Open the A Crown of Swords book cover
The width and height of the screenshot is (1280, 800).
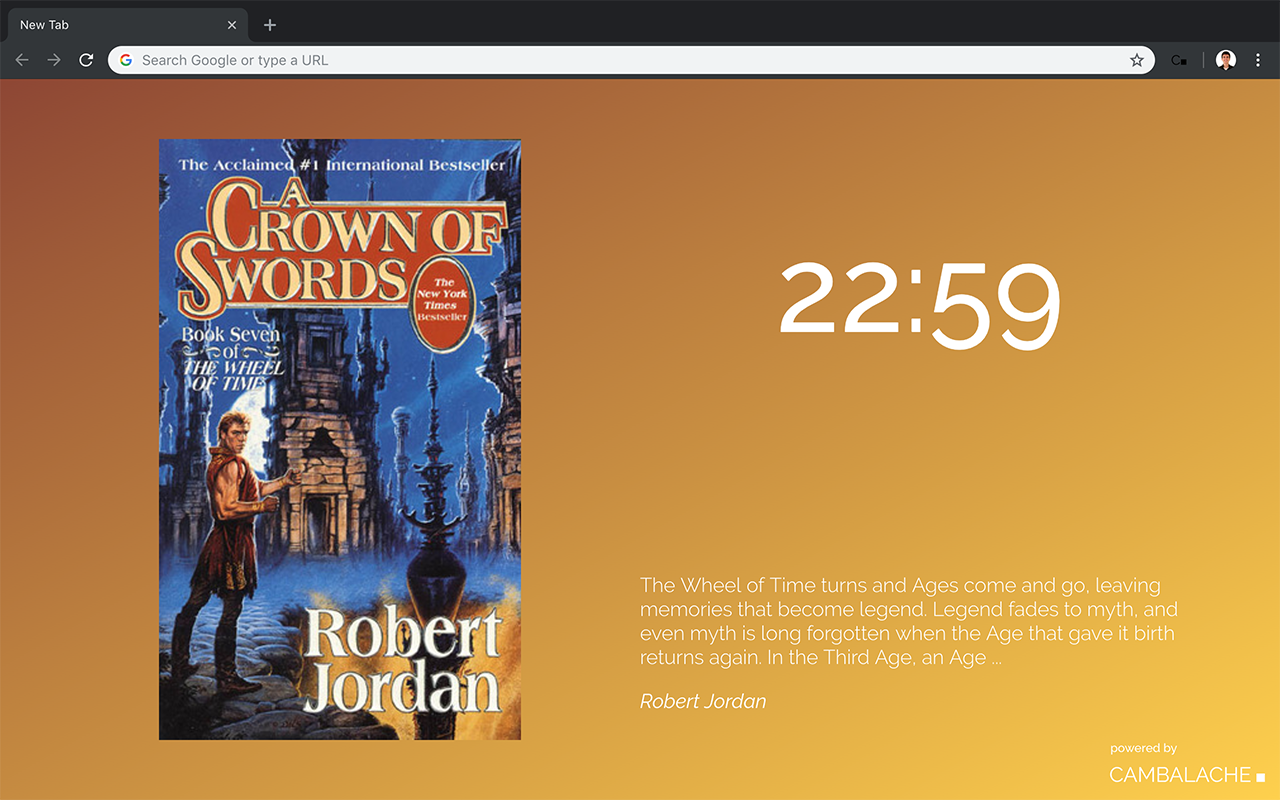340,439
